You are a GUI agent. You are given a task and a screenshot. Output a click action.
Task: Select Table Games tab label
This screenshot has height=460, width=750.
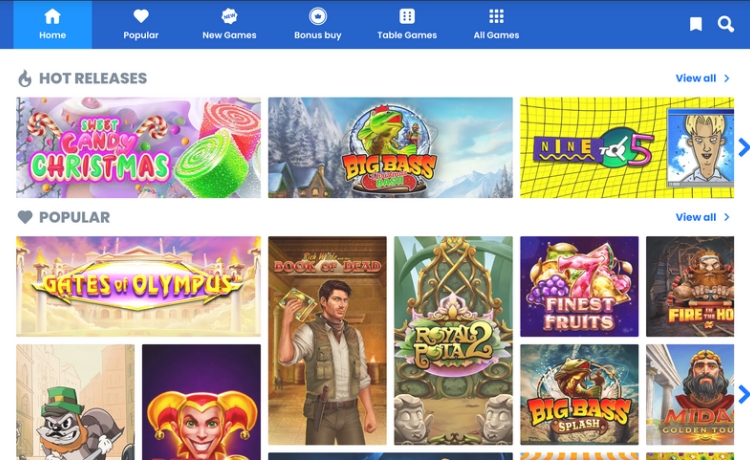407,35
